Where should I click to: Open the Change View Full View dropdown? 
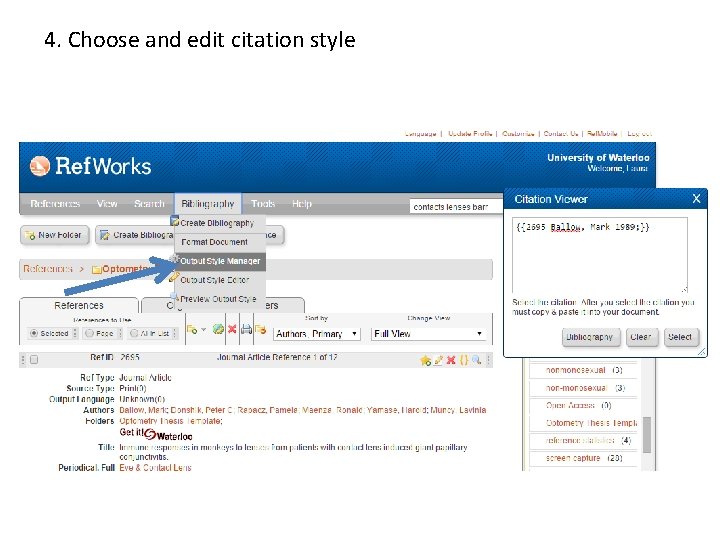428,334
